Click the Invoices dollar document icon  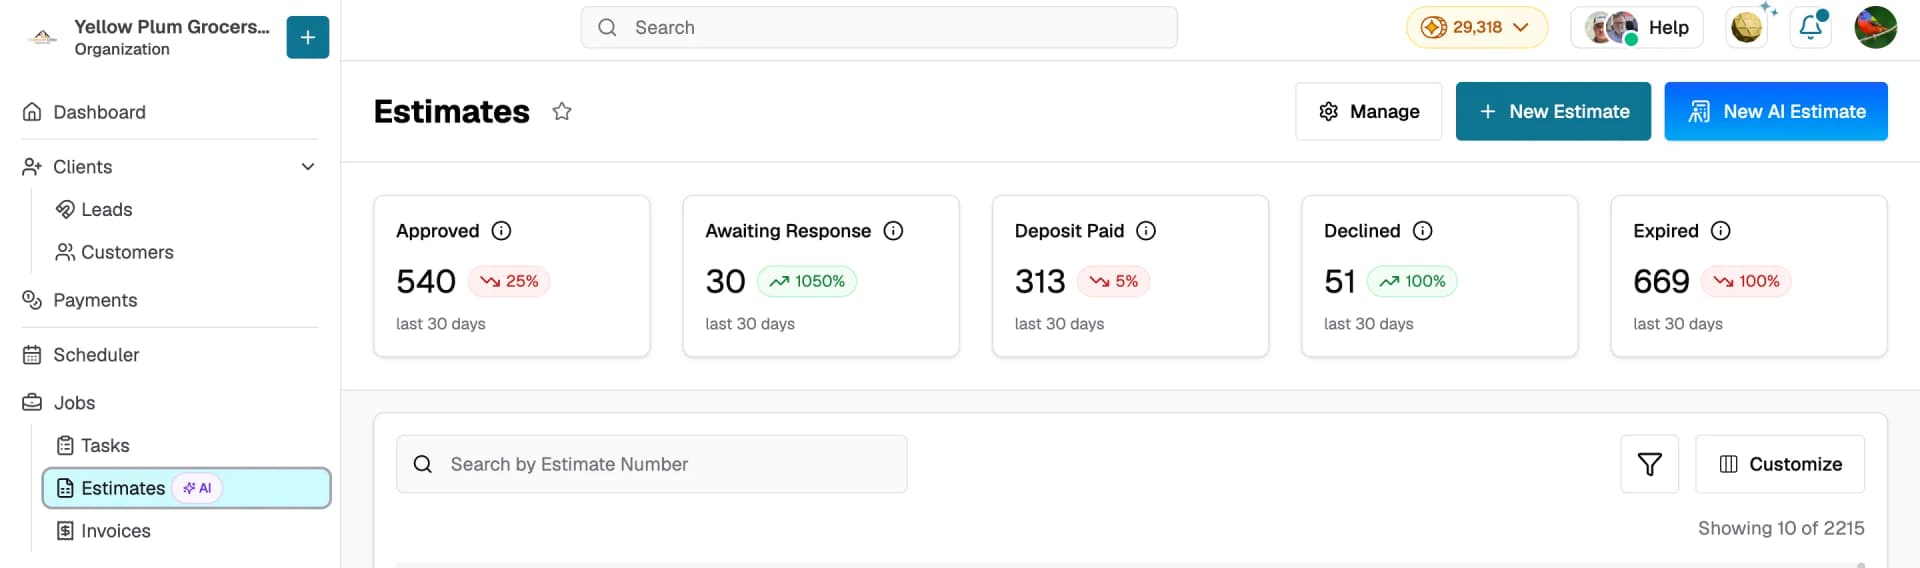click(65, 531)
